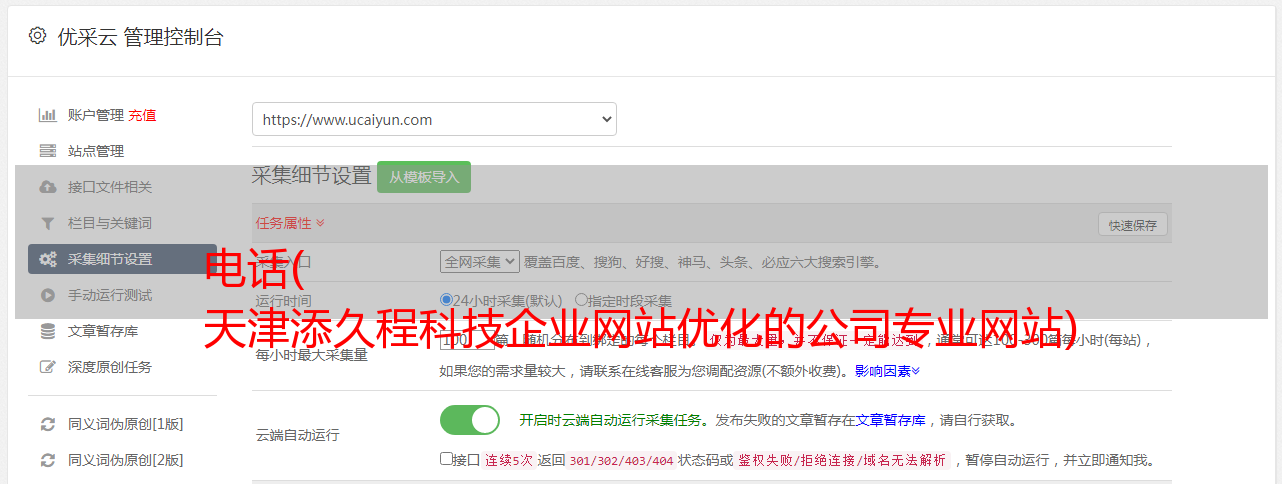Viewport: 1282px width, 484px height.
Task: Toggle the 云端自动运行 switch off
Action: point(470,420)
